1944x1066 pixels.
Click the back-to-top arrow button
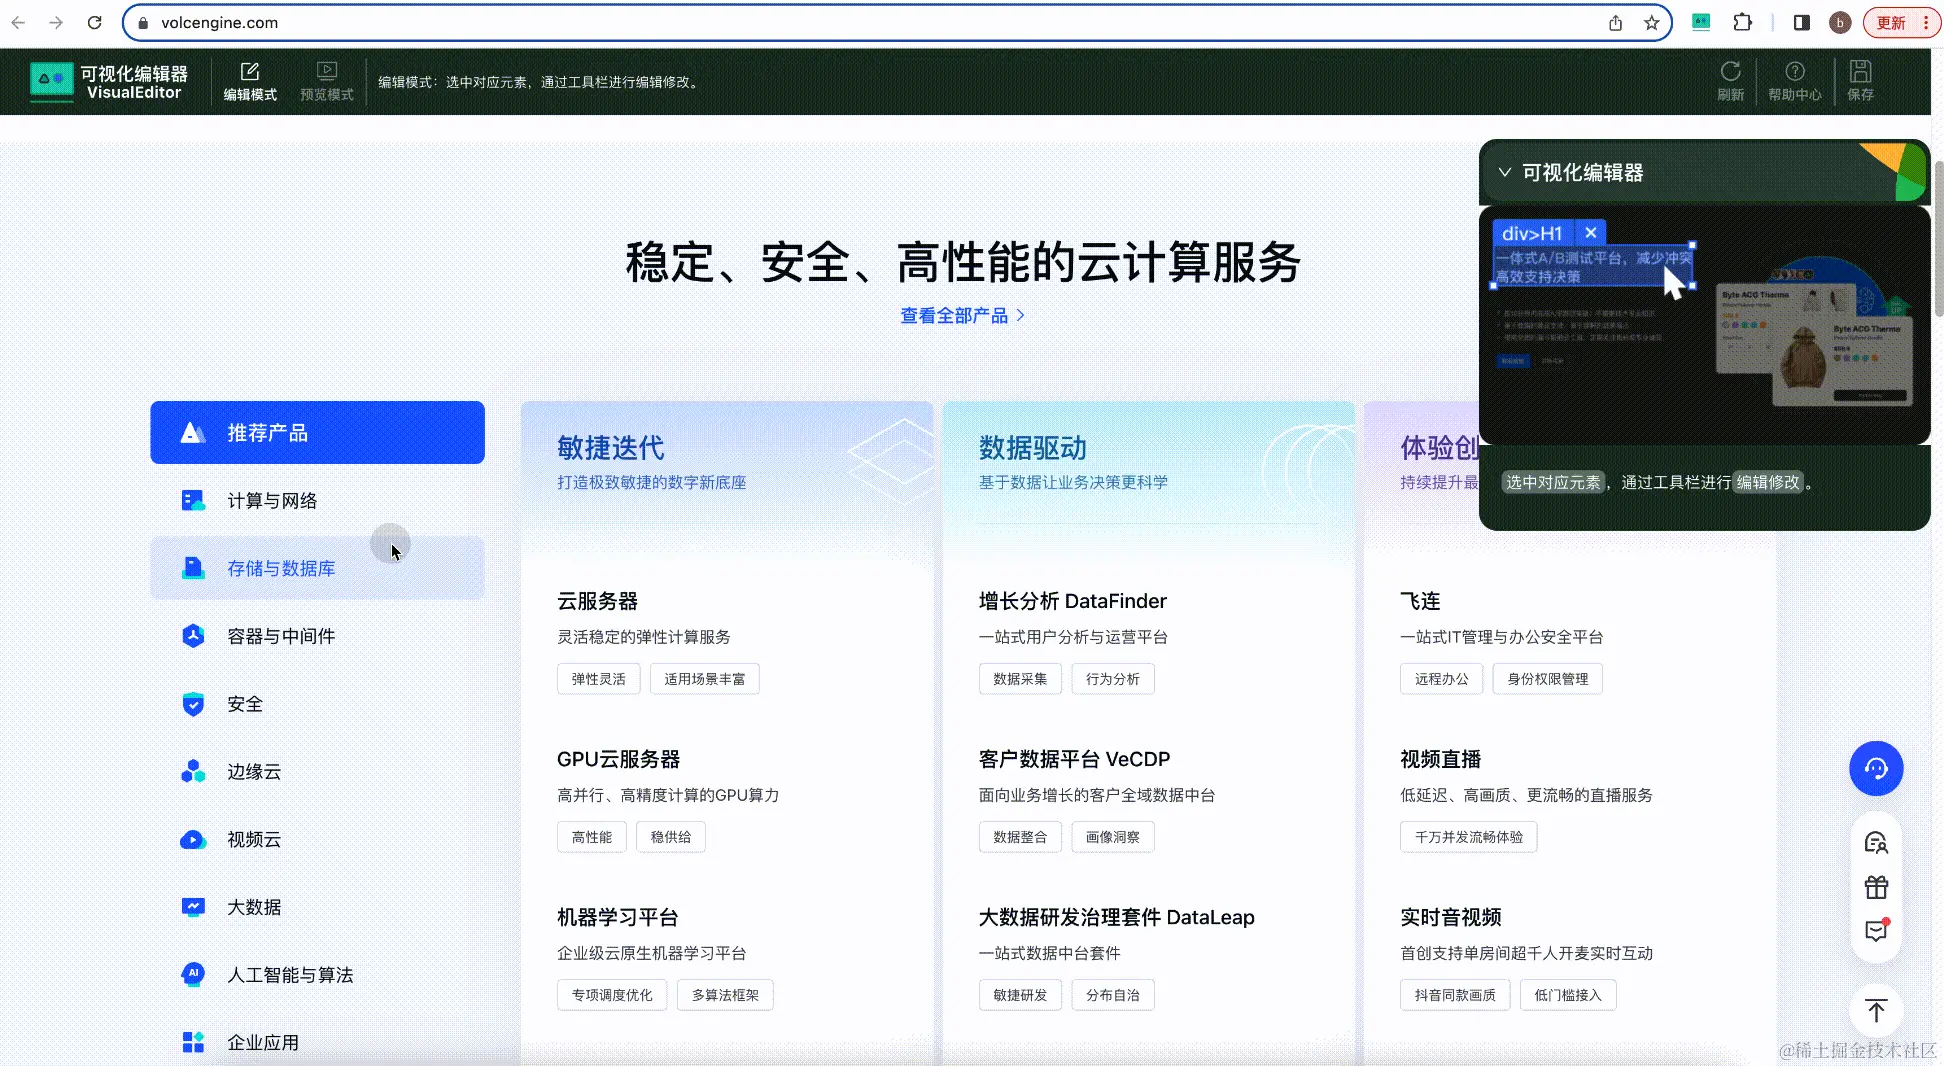tap(1876, 1011)
